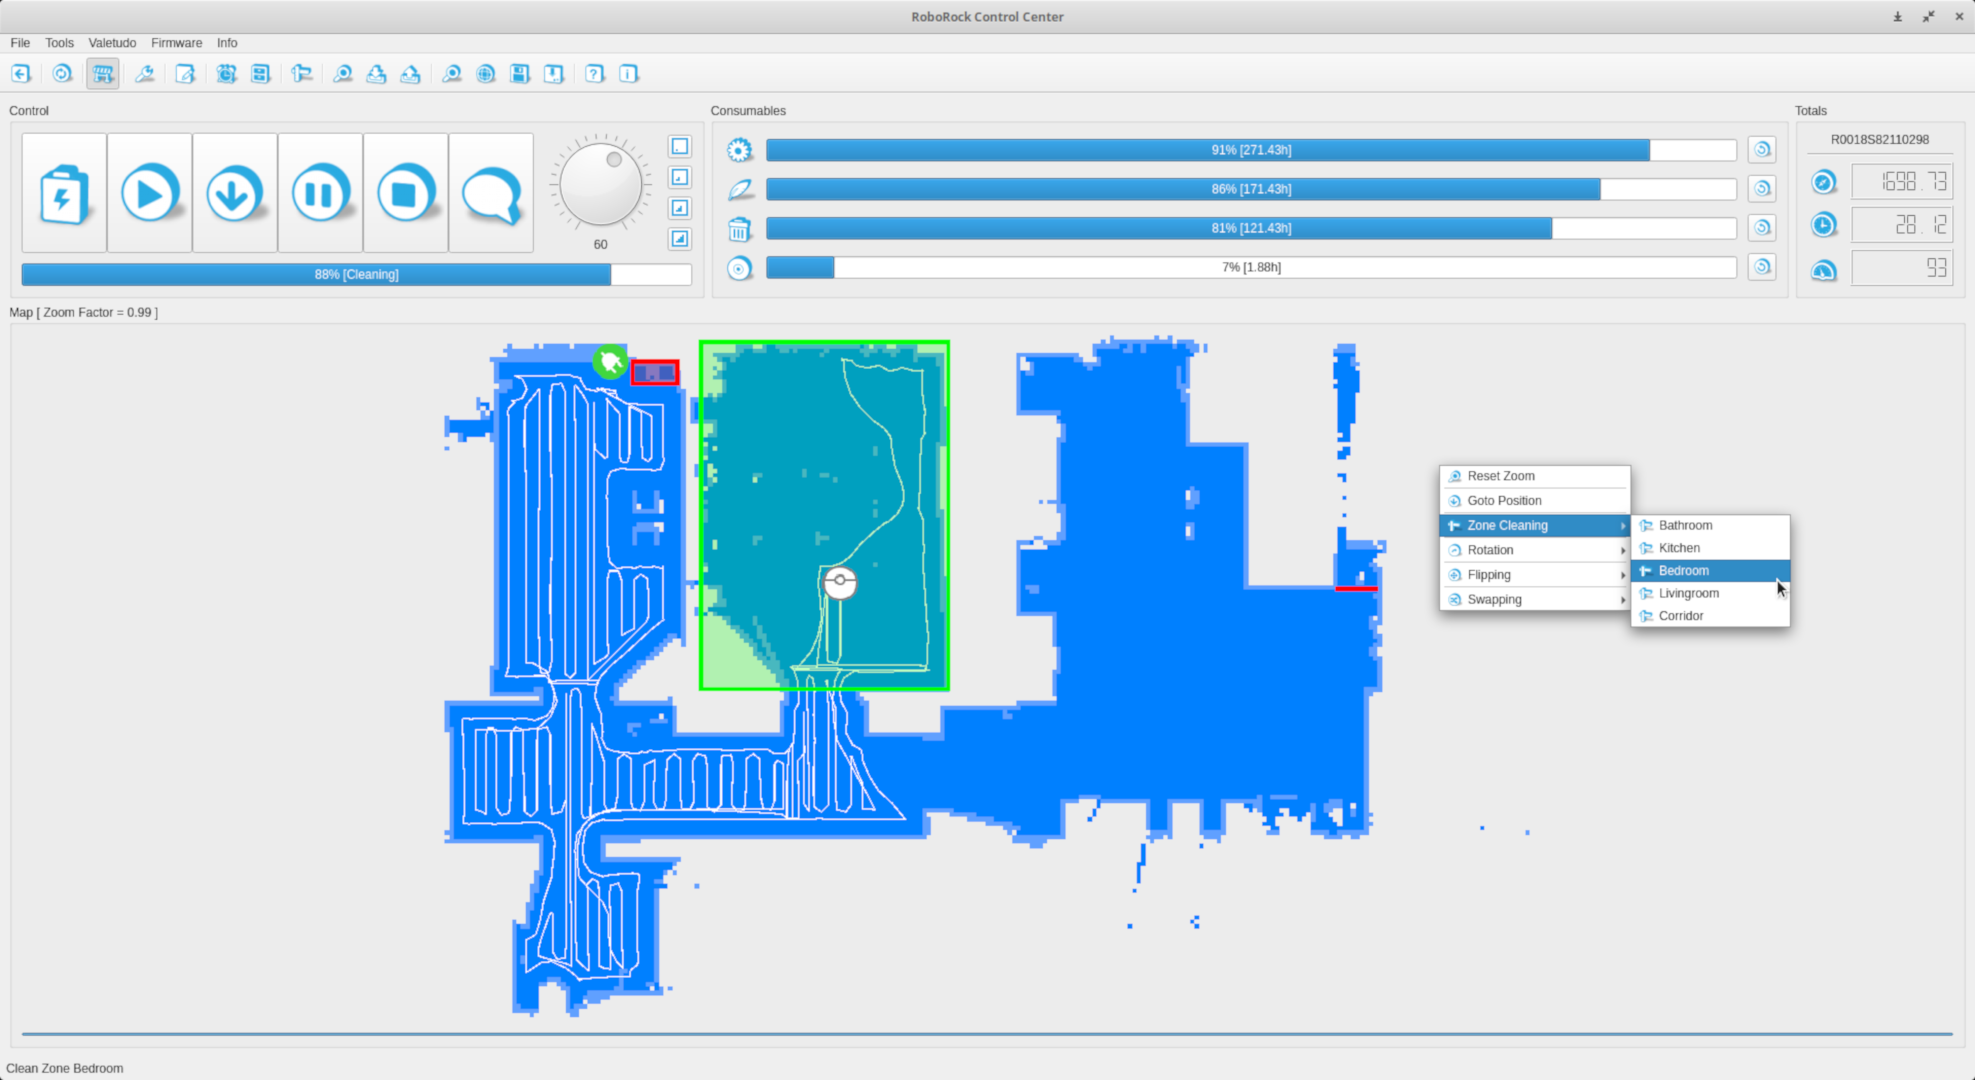The width and height of the screenshot is (1975, 1080).
Task: Select the maximum fan power preset button
Action: 680,239
